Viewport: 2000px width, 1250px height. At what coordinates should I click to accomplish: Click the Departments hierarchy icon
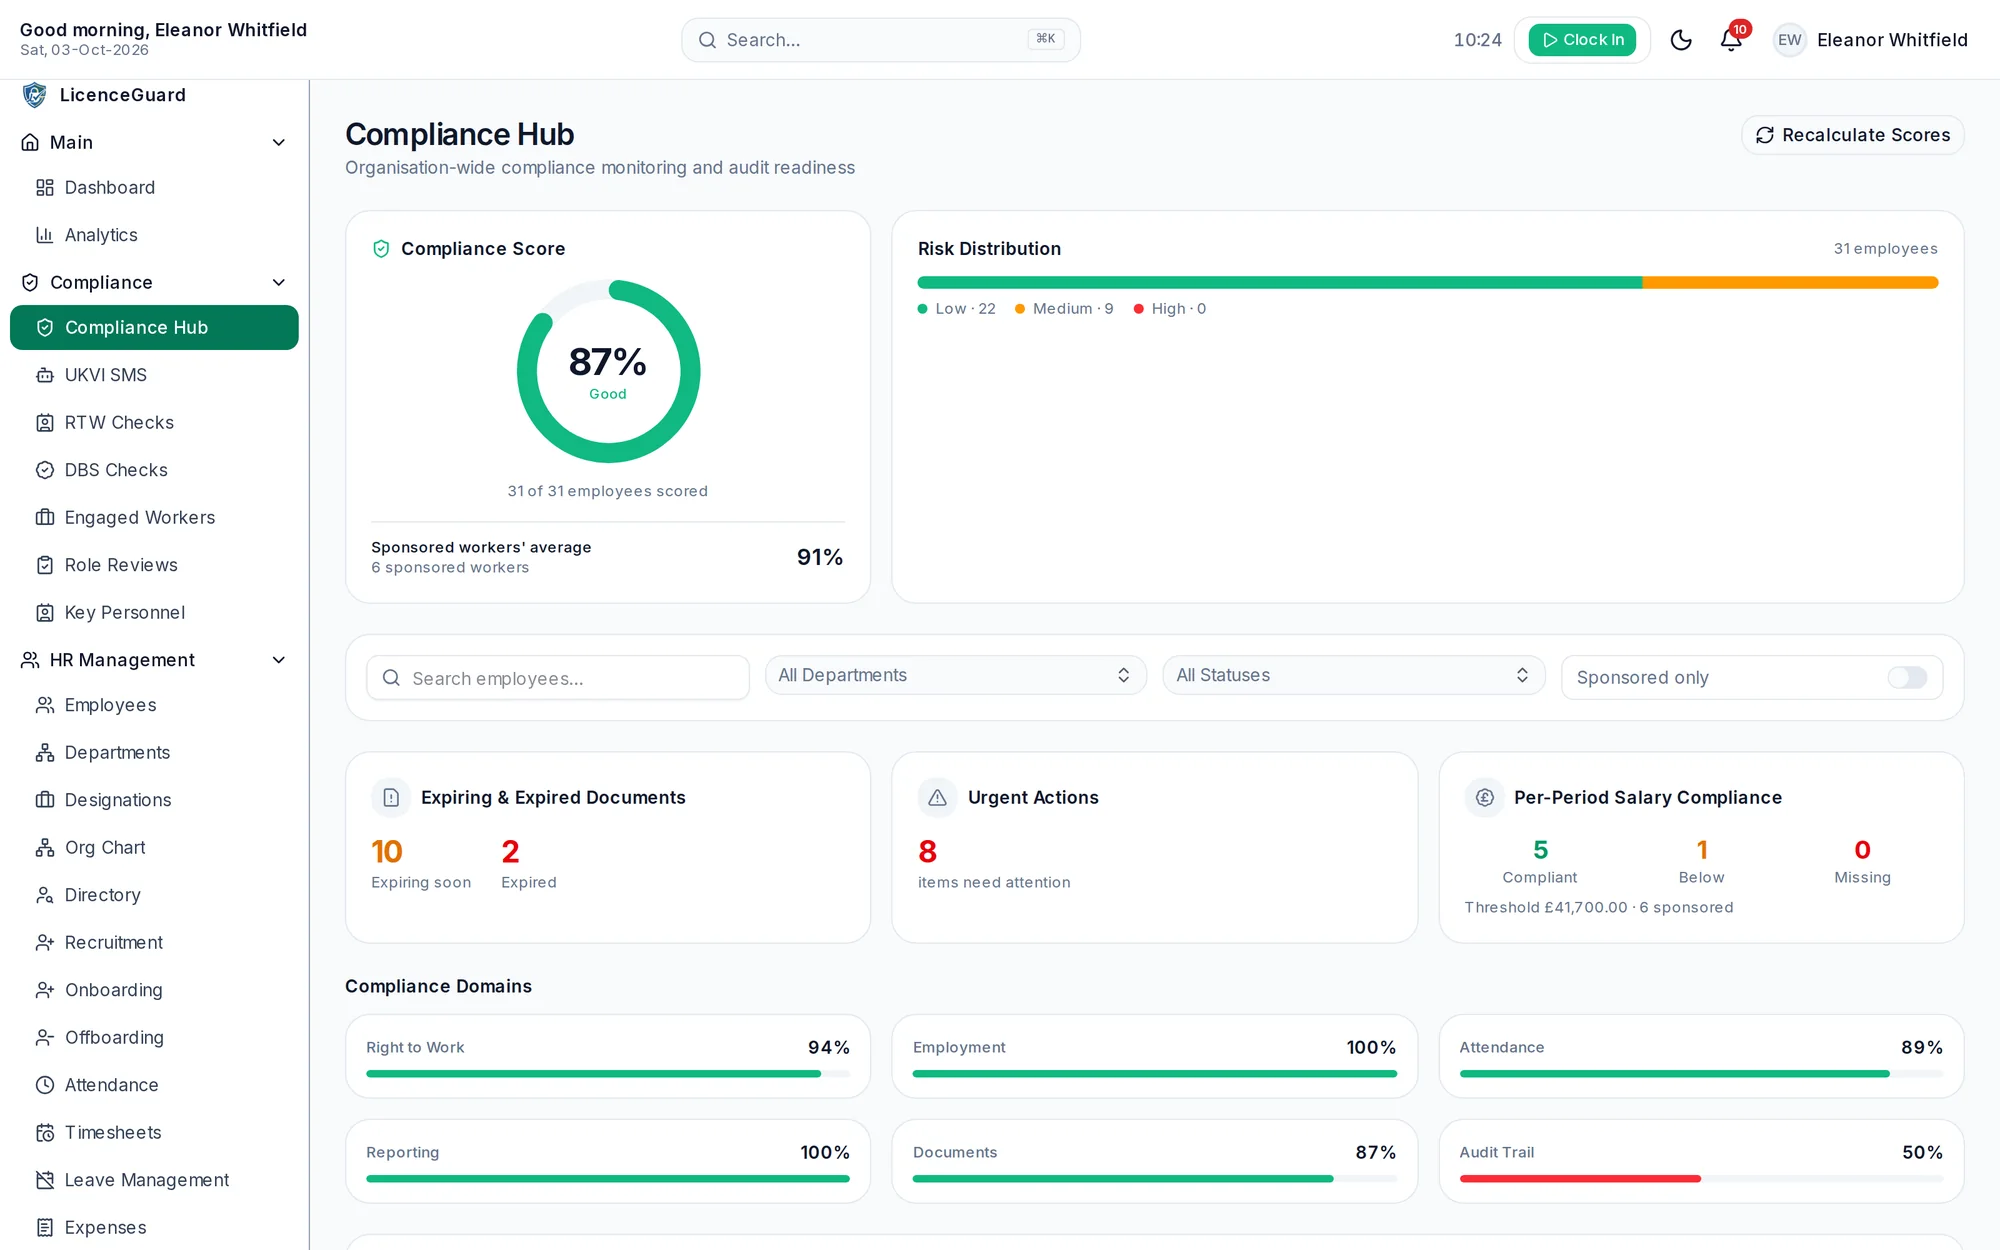[x=45, y=753]
